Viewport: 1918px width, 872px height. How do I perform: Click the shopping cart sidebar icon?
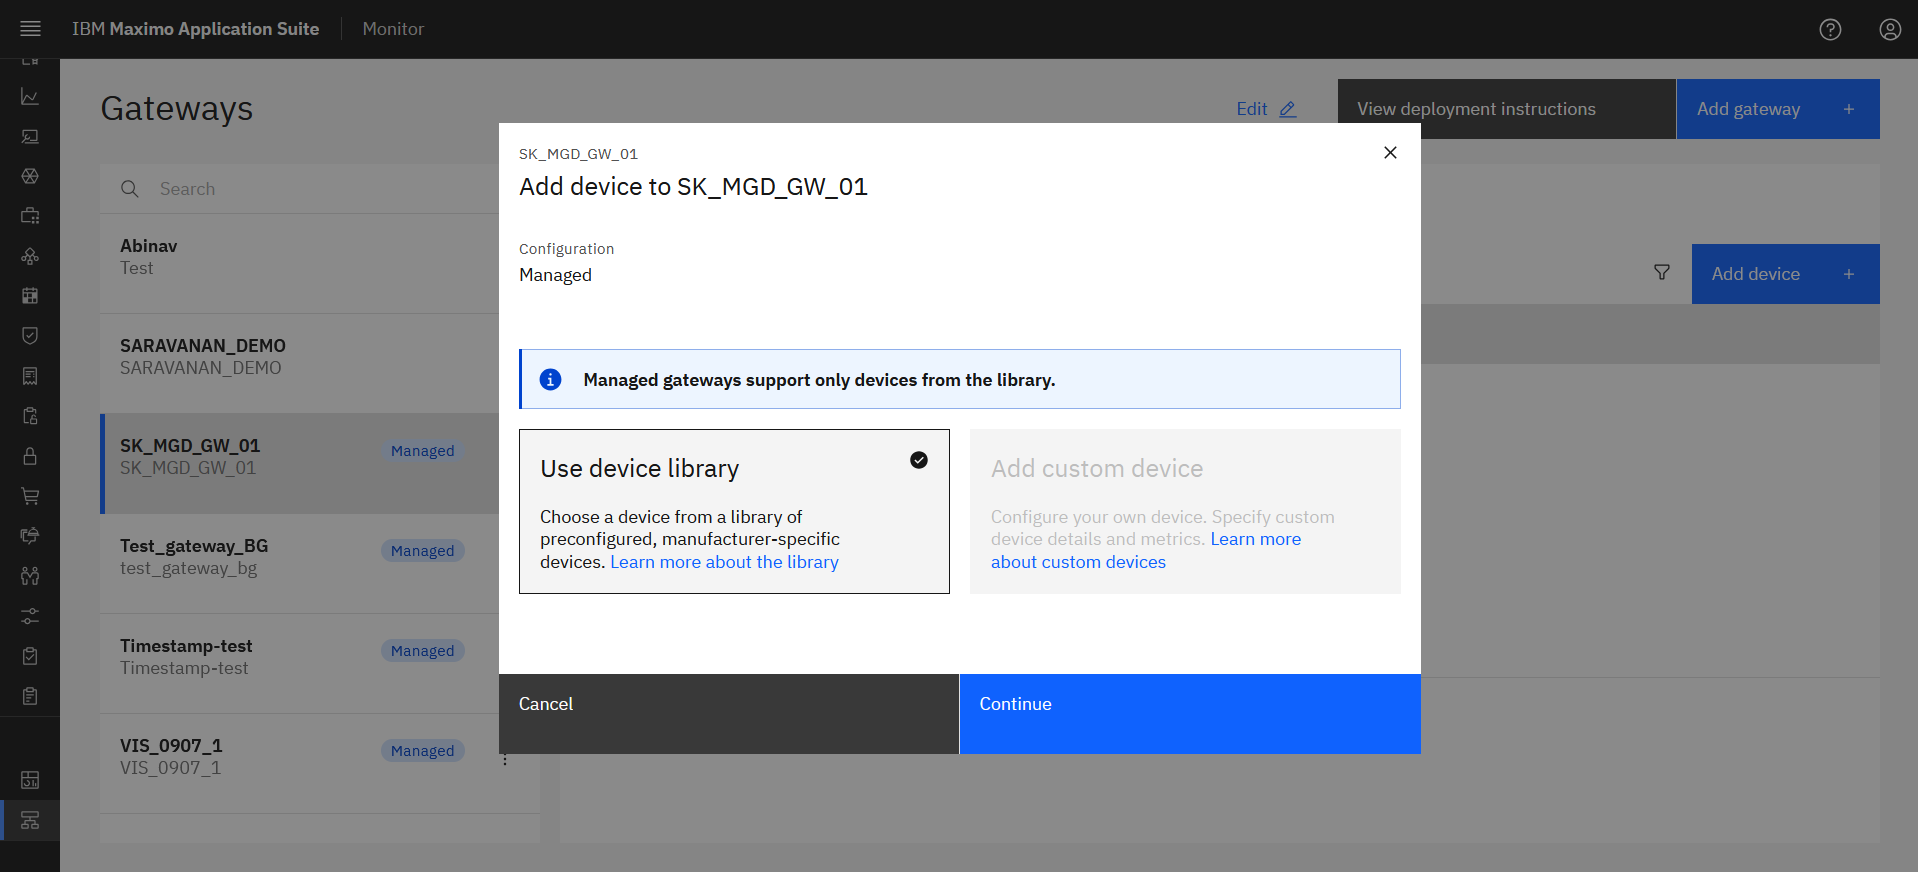tap(30, 496)
